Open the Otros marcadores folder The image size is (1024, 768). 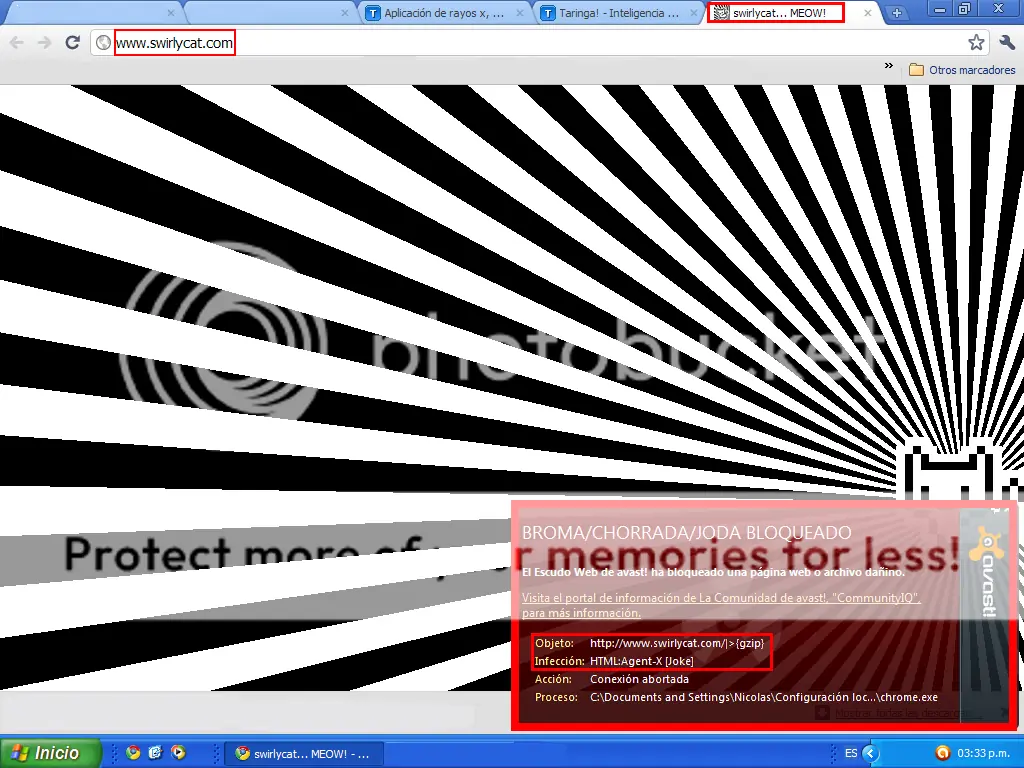[x=963, y=70]
